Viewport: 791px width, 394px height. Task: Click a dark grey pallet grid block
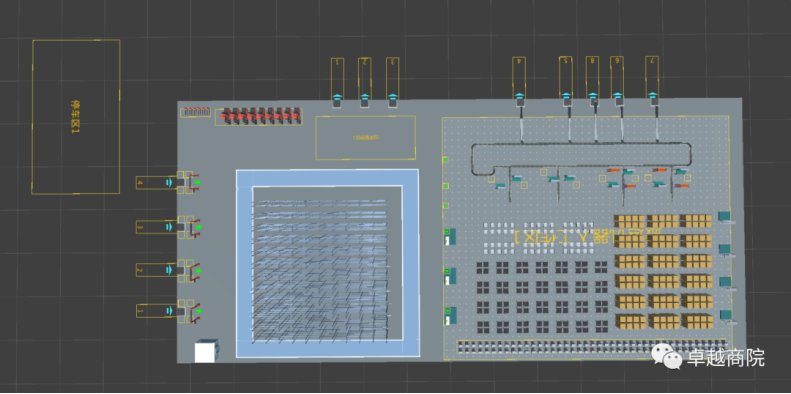[x=483, y=267]
